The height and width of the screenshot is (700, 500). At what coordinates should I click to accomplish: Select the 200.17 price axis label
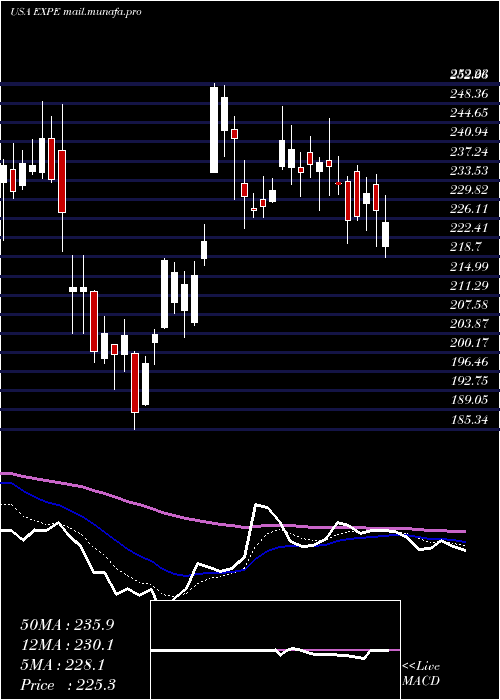point(469,343)
